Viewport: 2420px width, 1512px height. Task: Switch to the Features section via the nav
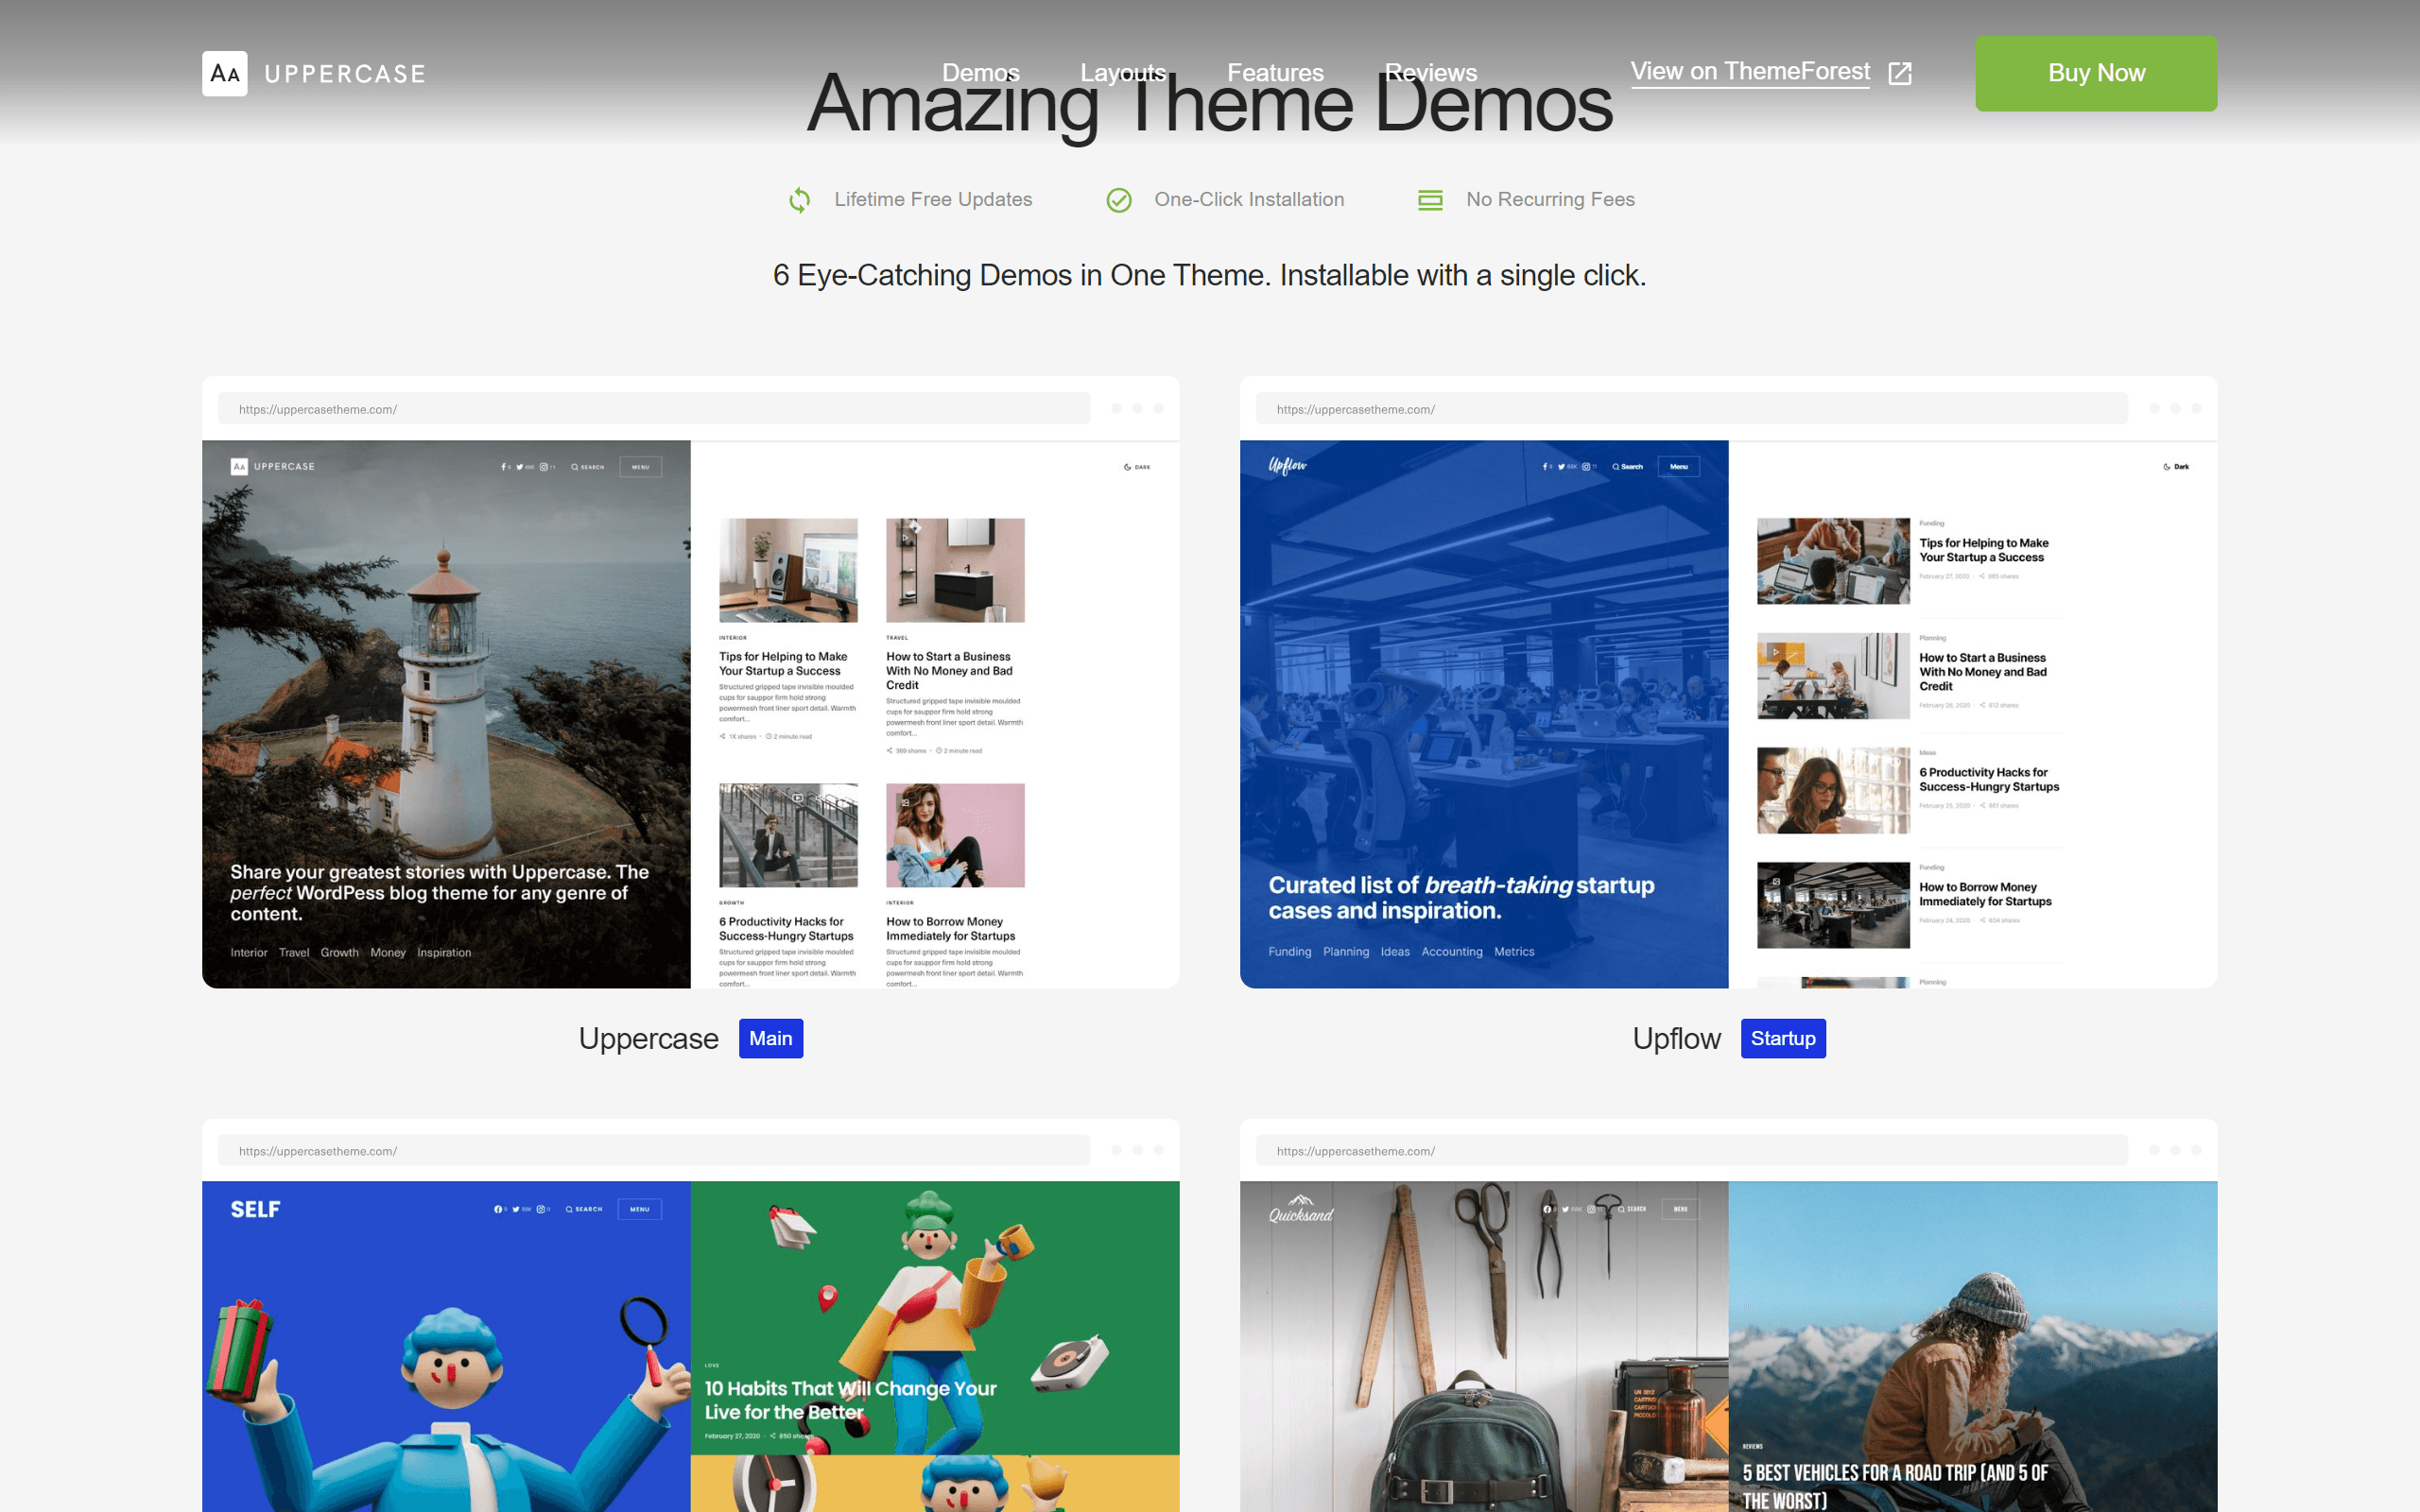tap(1275, 72)
